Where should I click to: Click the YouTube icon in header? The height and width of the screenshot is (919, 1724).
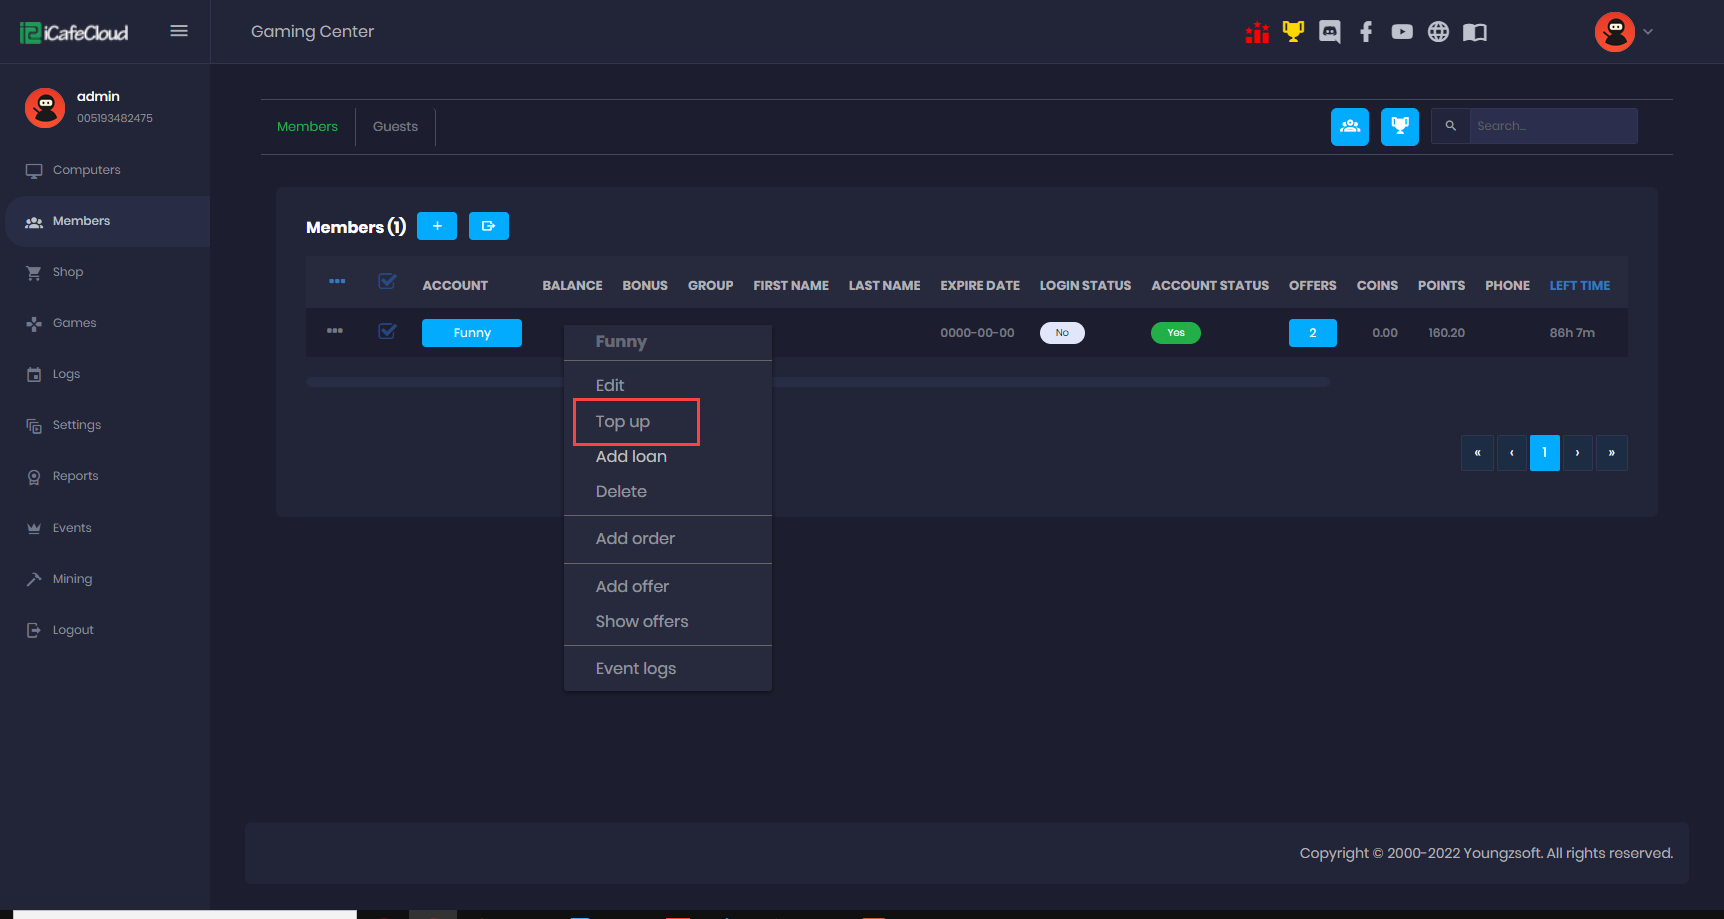(x=1402, y=32)
